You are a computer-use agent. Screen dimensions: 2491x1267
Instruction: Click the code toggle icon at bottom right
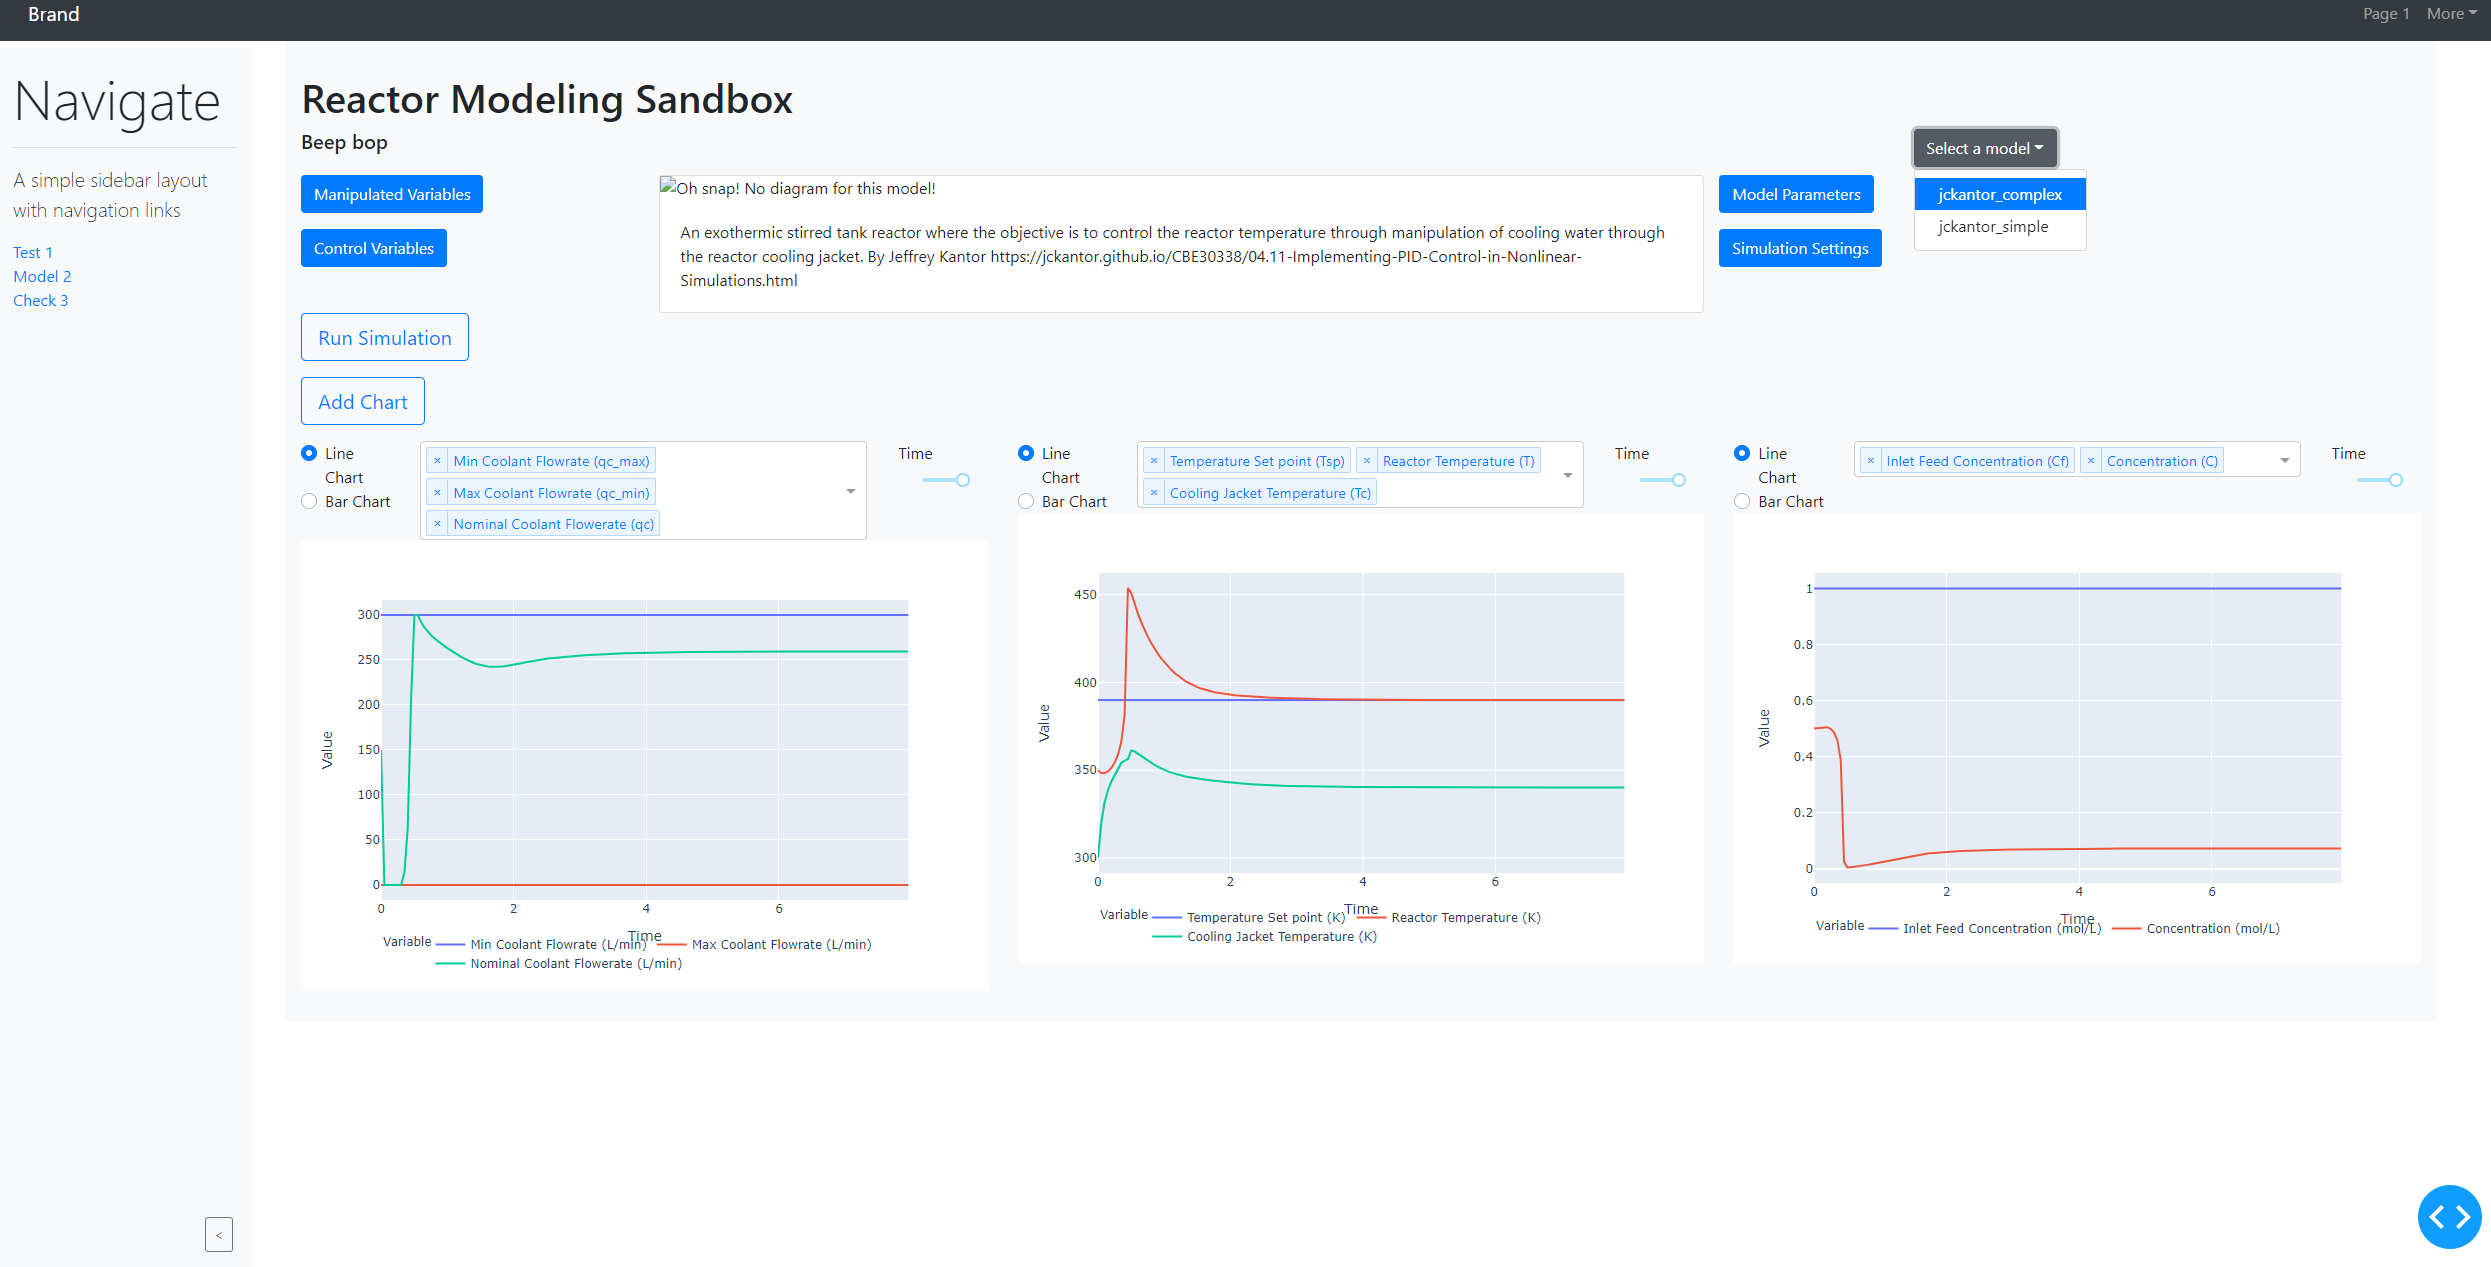click(x=2449, y=1216)
